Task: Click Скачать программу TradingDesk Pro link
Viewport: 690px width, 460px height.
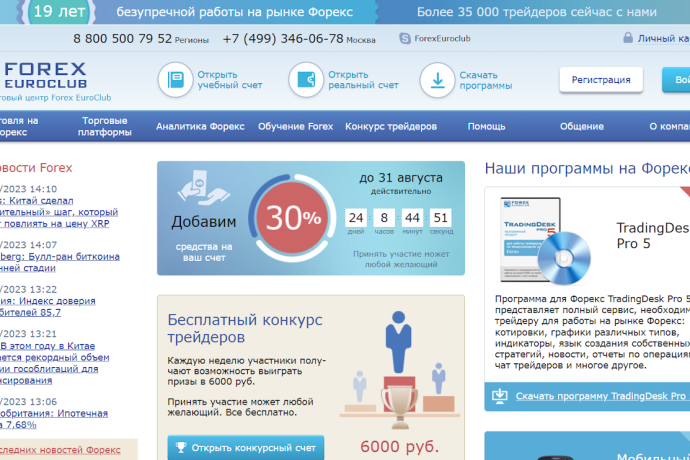Action: coord(601,396)
